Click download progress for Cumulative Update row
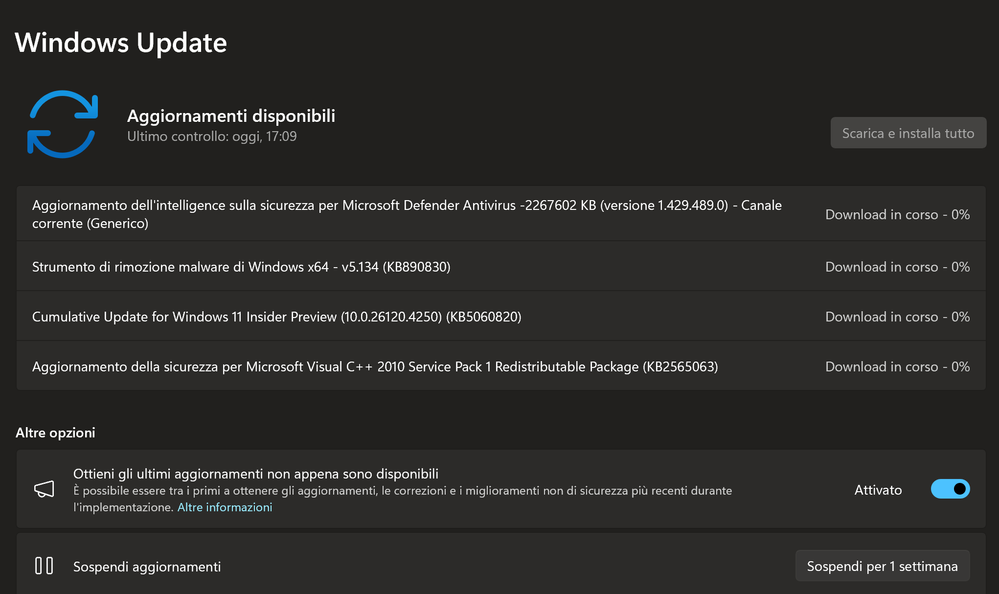 (897, 317)
